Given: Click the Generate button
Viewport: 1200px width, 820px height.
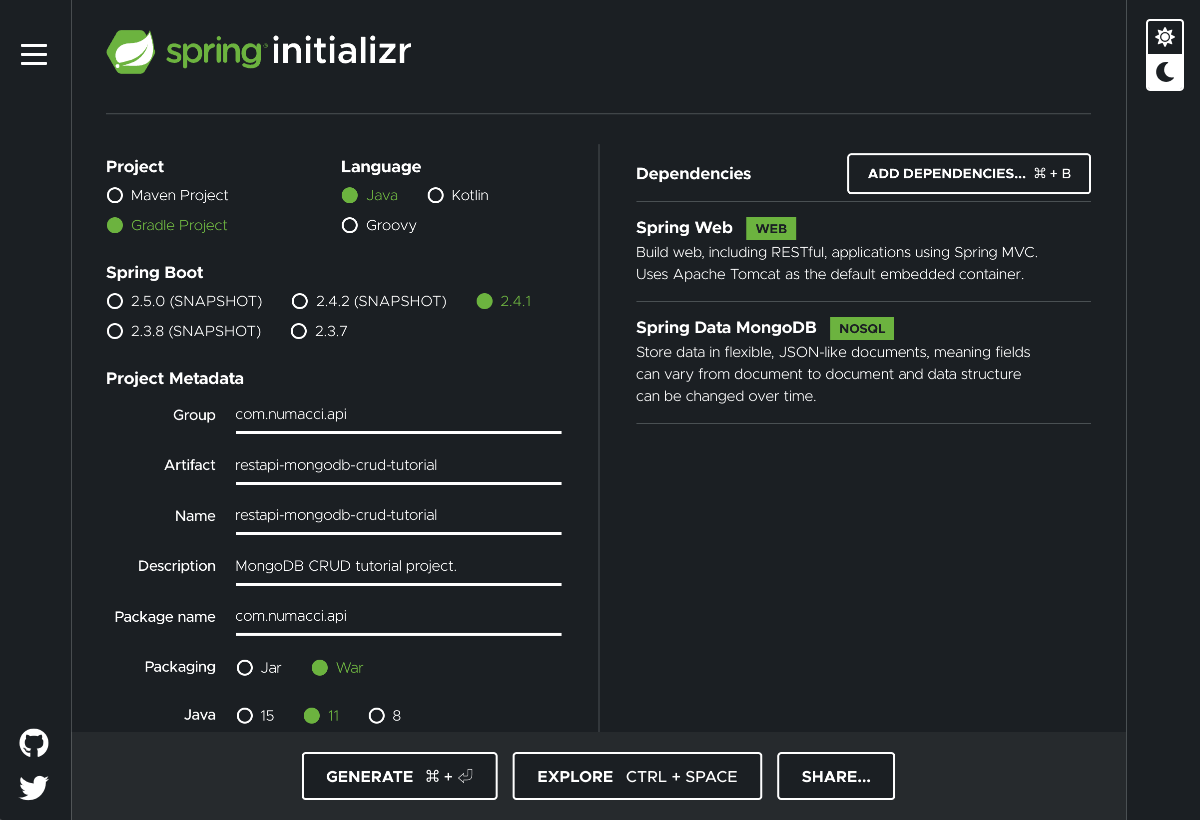Looking at the screenshot, I should coord(399,776).
